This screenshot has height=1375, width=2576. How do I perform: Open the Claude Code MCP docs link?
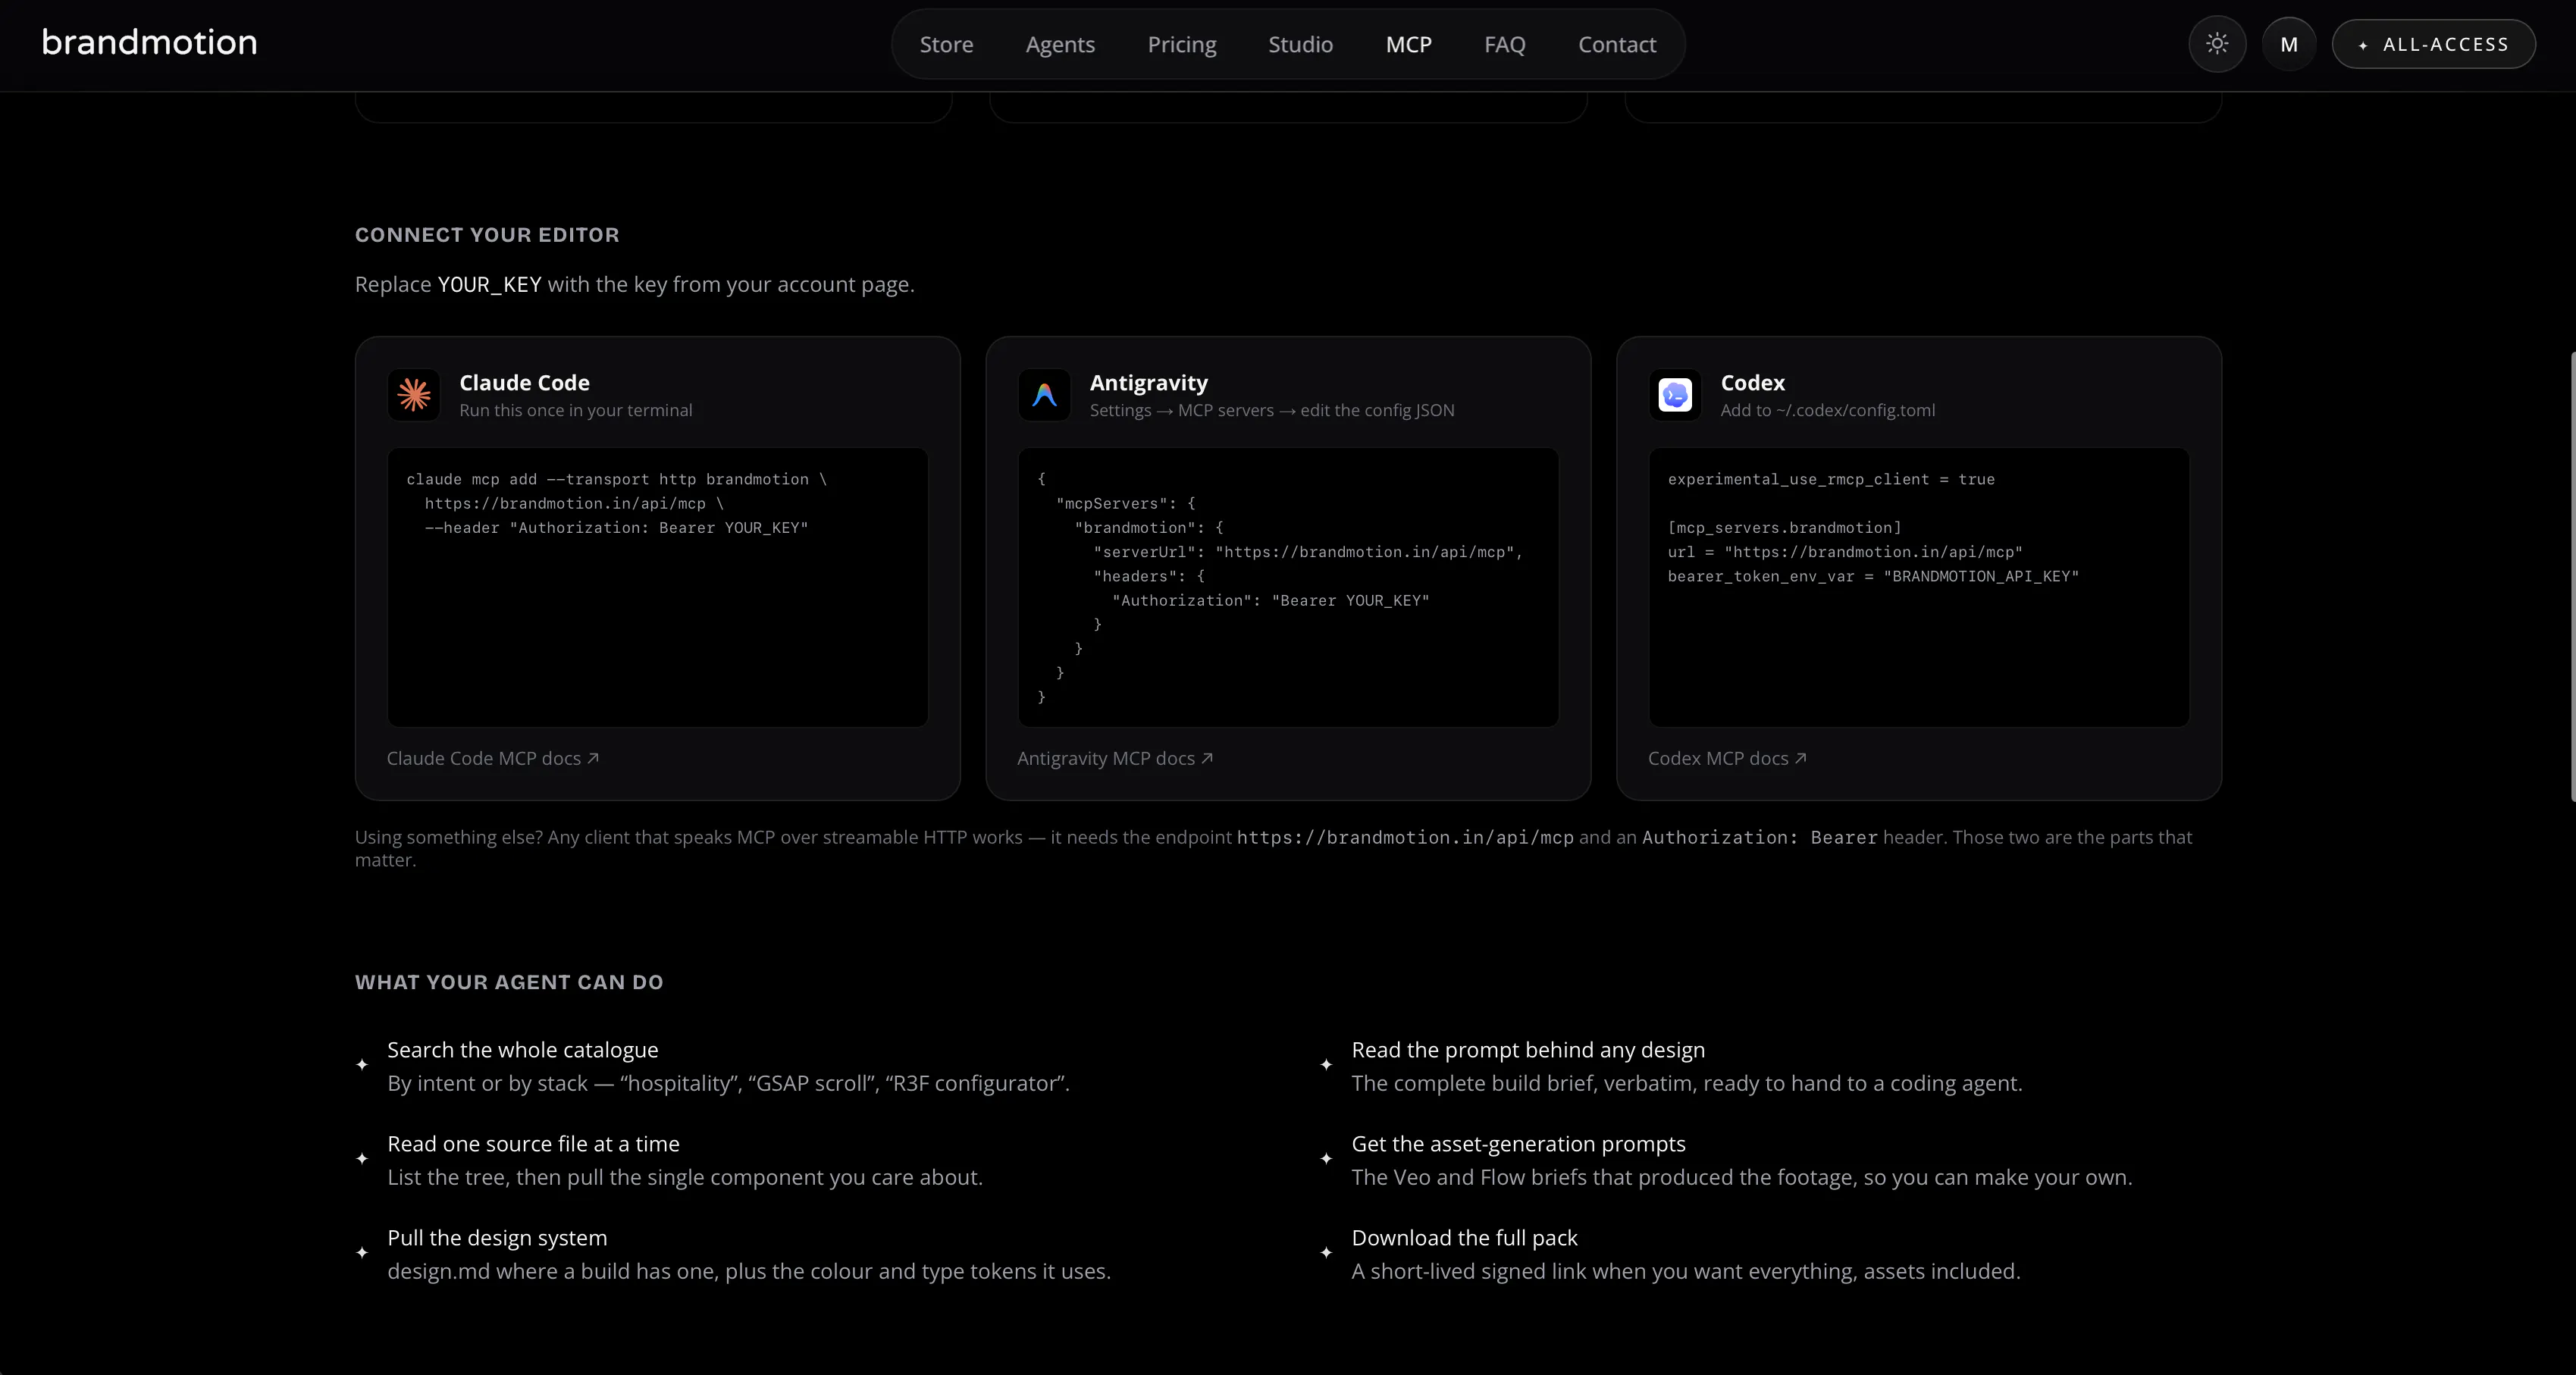pyautogui.click(x=493, y=758)
